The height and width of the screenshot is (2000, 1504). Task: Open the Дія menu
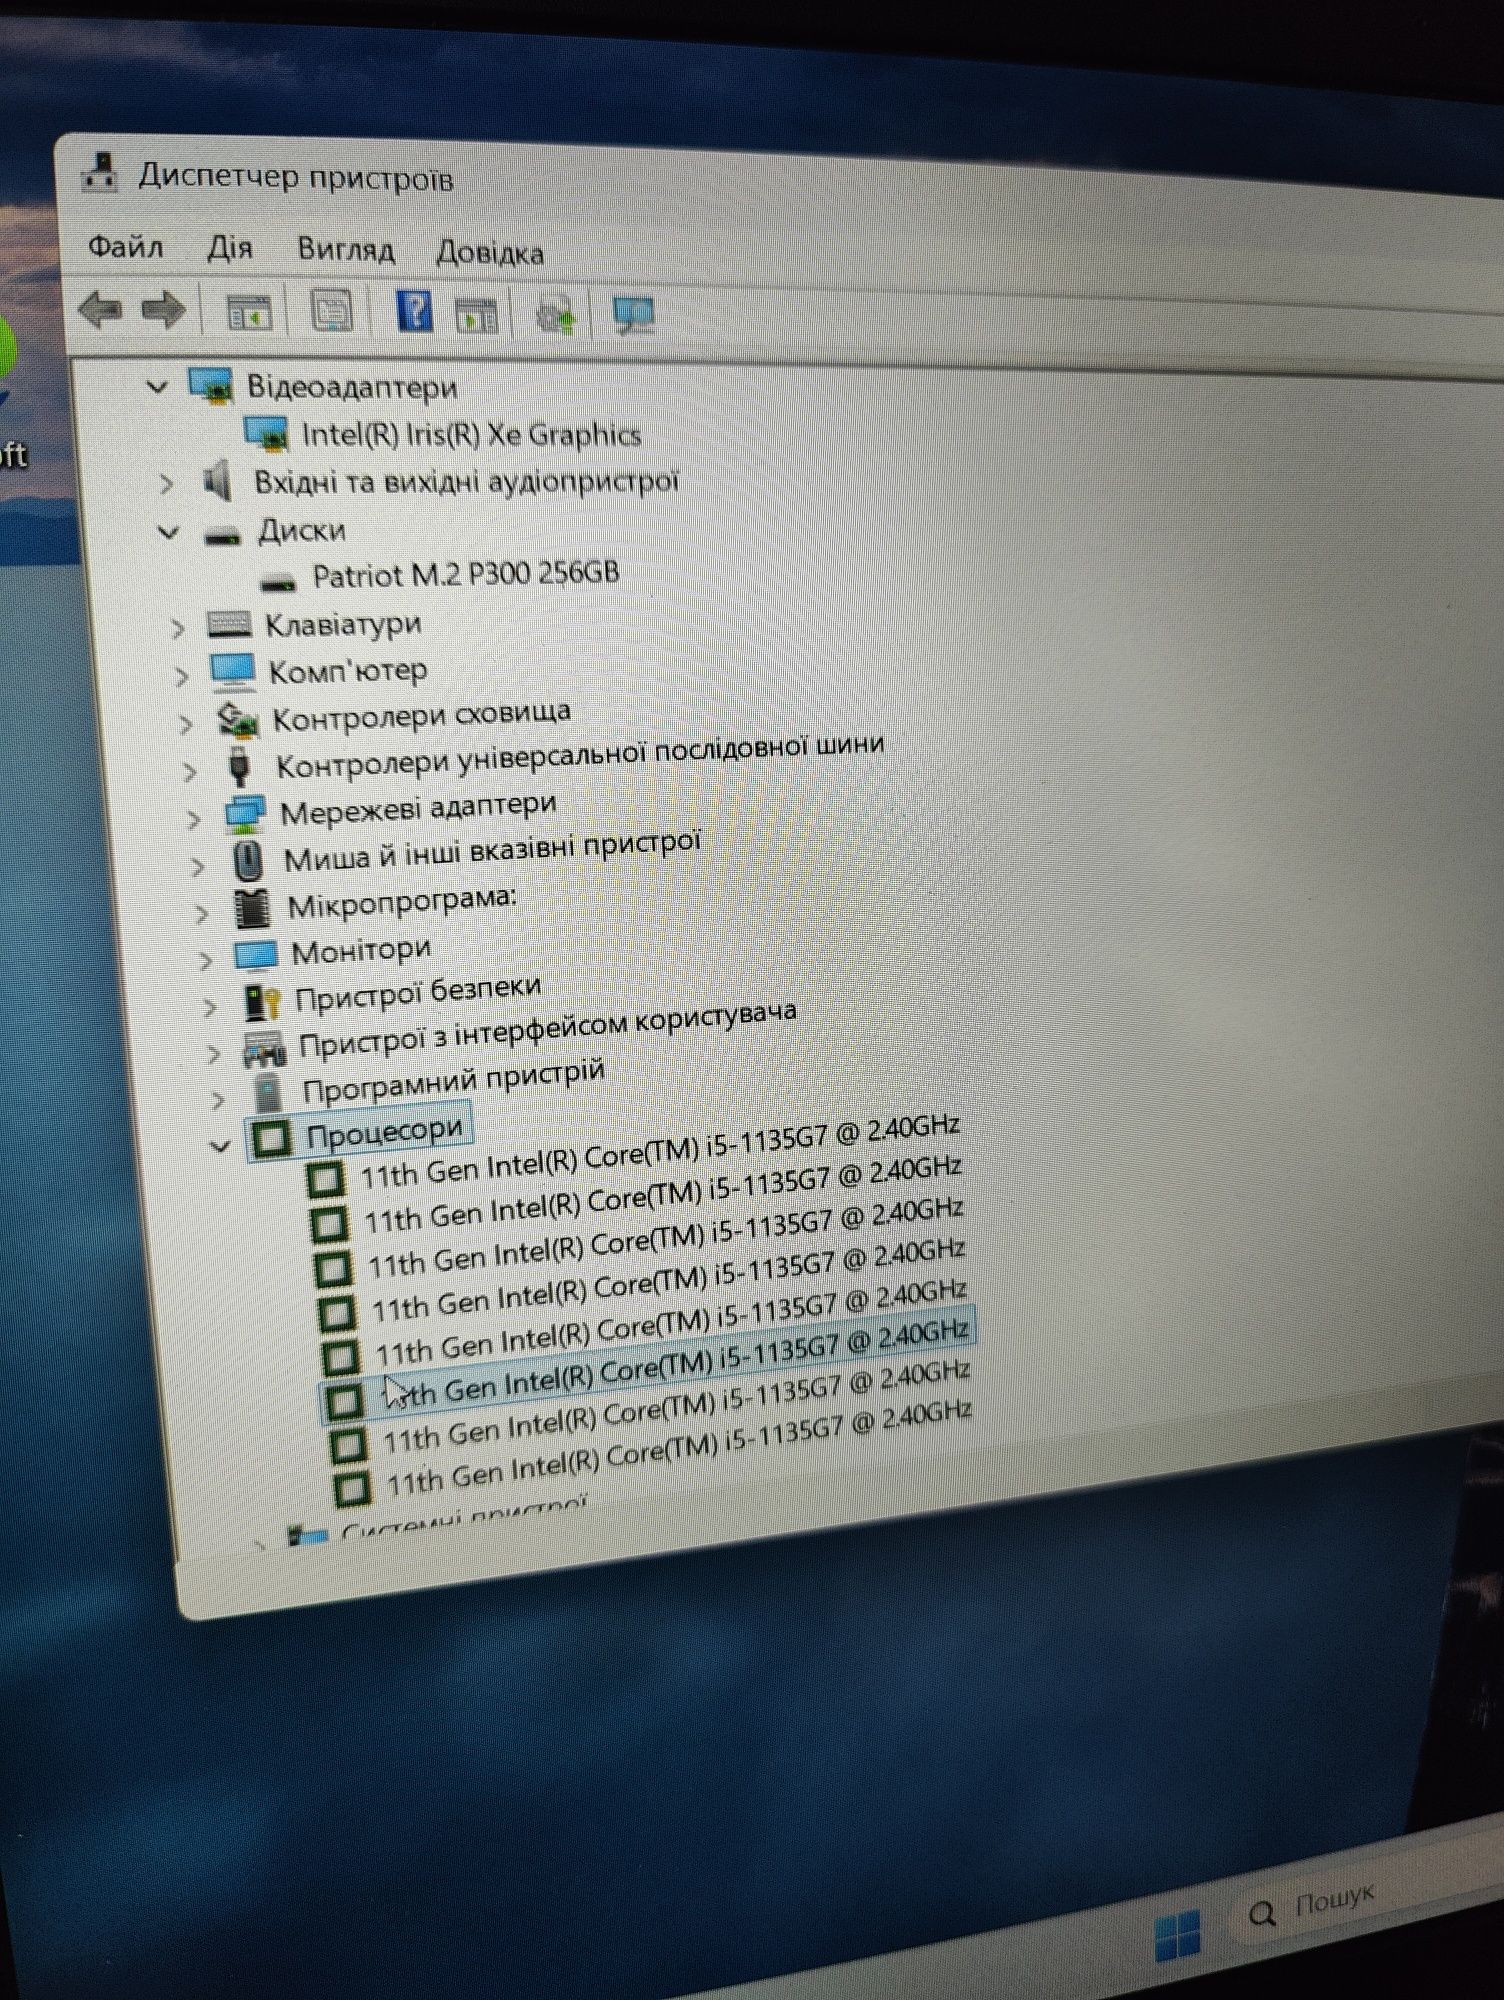[230, 247]
